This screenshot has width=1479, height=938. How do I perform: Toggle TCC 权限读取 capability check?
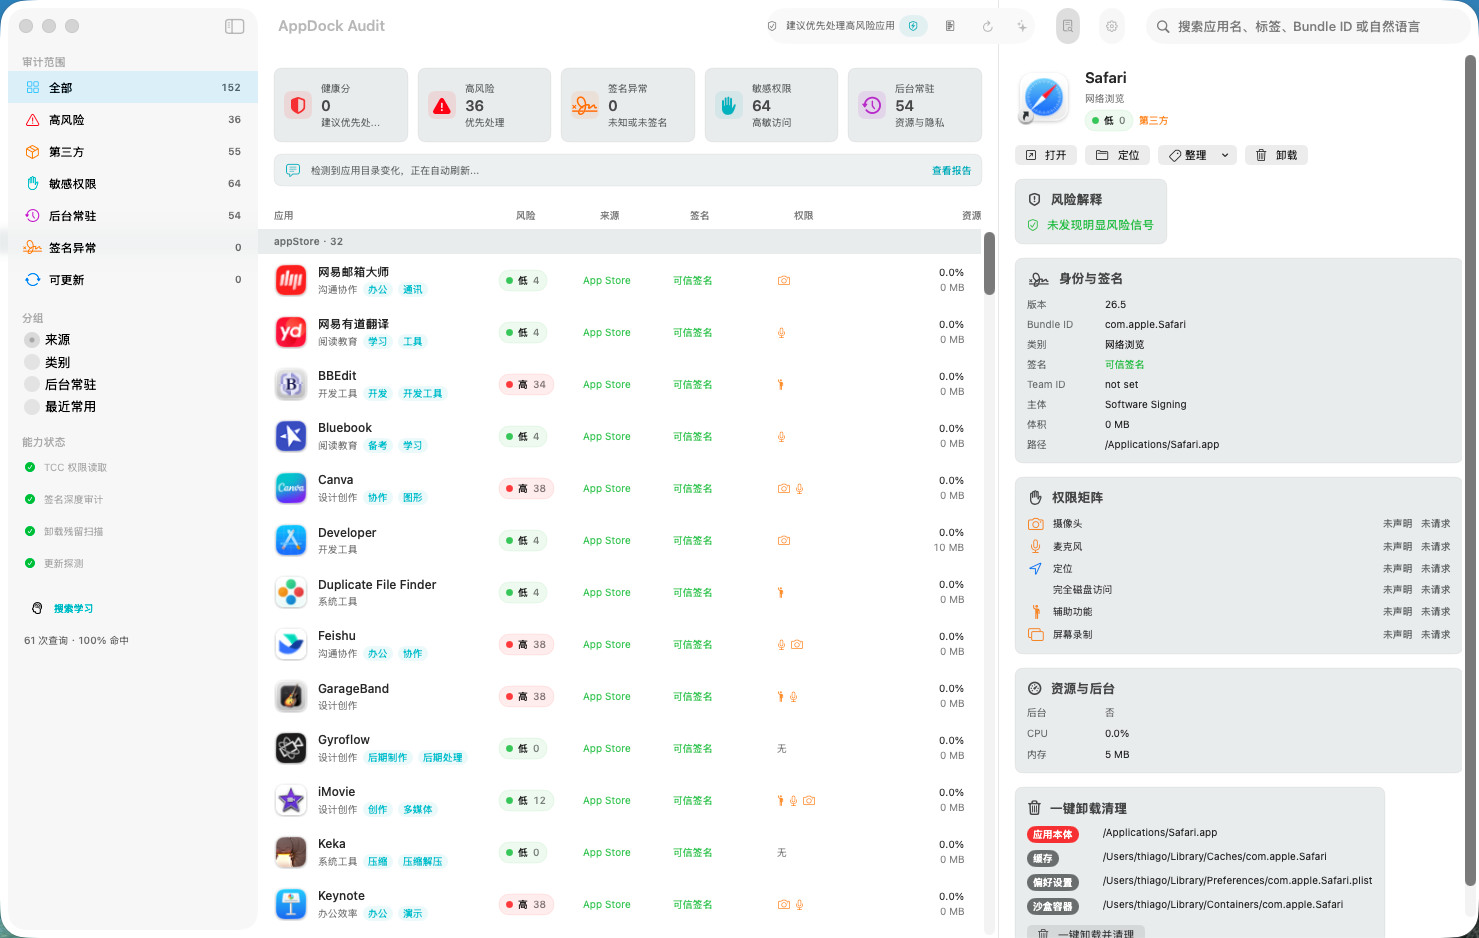click(x=30, y=467)
